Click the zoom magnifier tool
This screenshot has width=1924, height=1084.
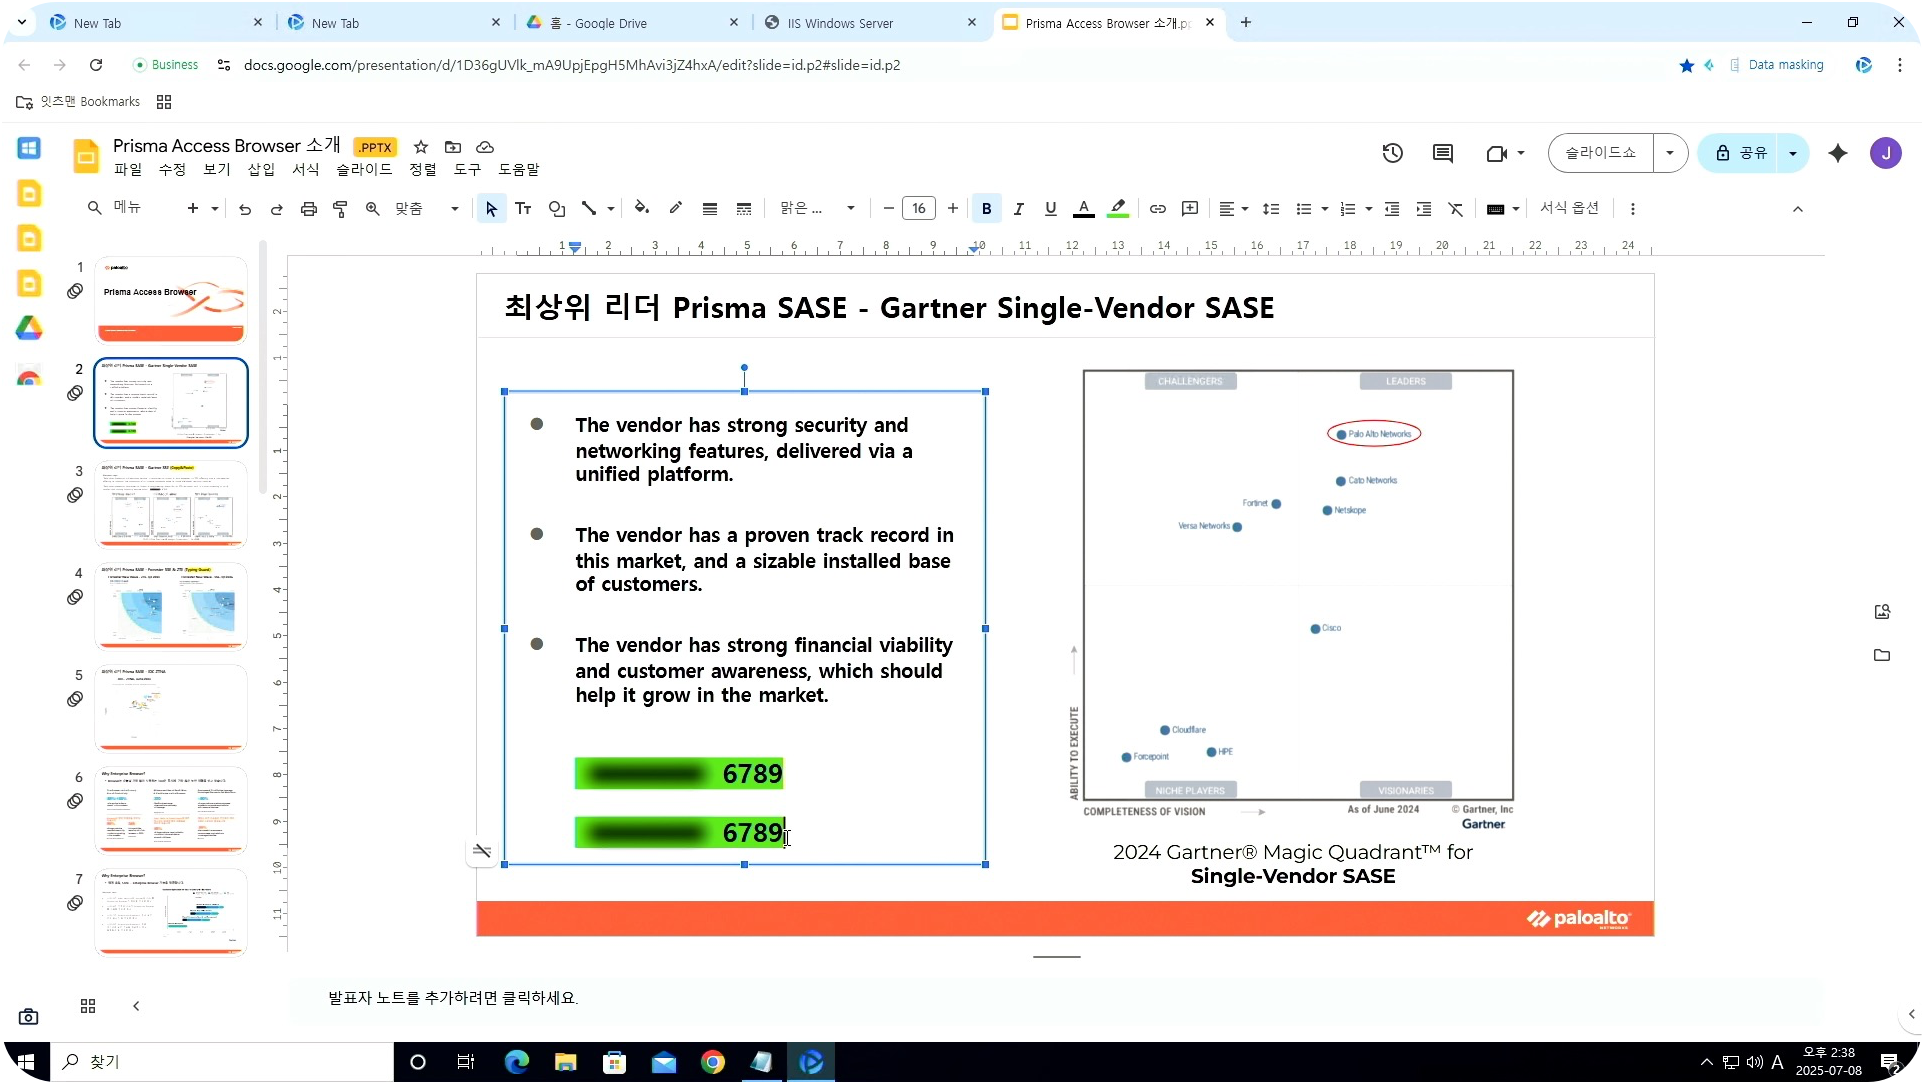tap(372, 209)
